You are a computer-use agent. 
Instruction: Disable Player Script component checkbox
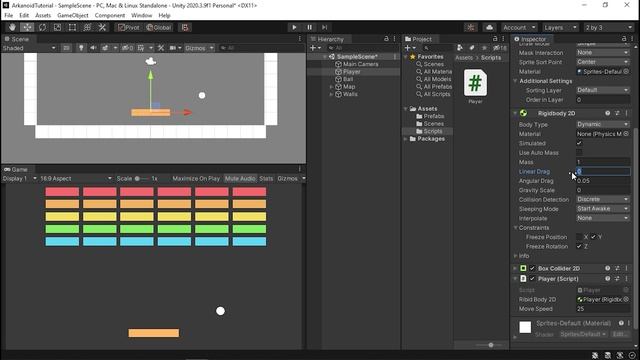[532, 279]
